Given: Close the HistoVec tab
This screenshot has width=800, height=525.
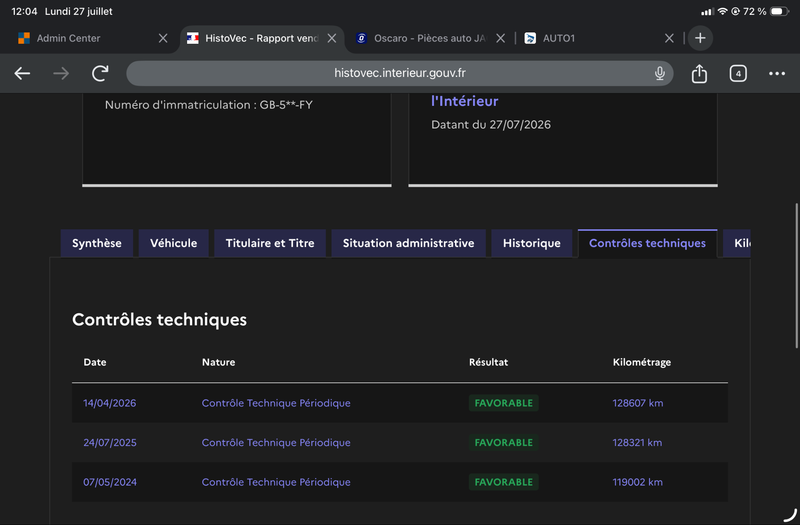Looking at the screenshot, I should pos(332,38).
